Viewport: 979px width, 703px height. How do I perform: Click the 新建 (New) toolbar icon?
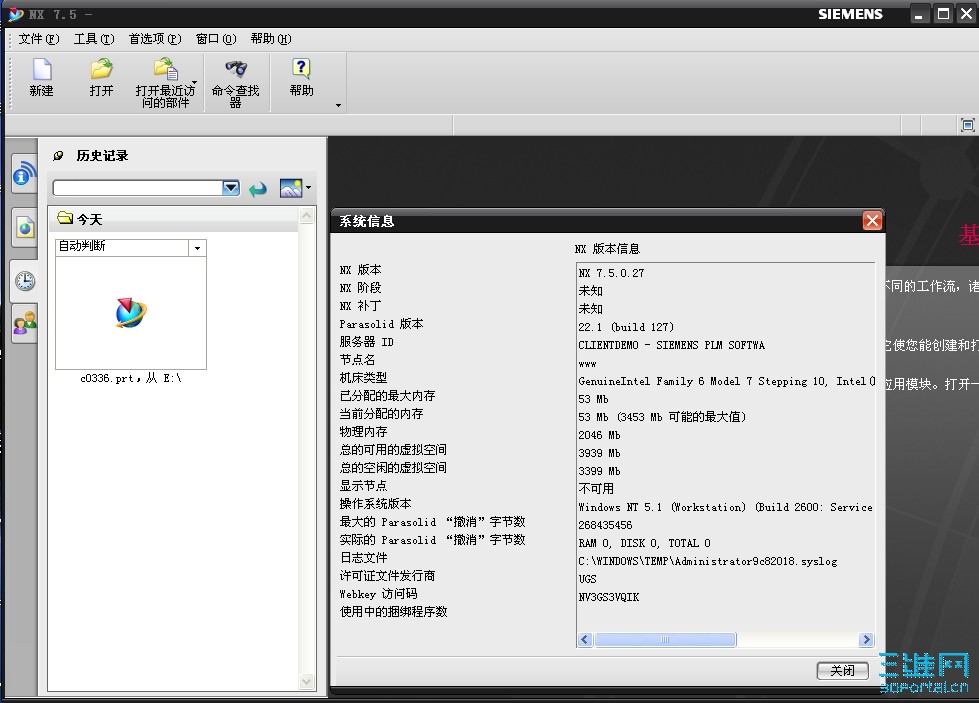point(41,69)
